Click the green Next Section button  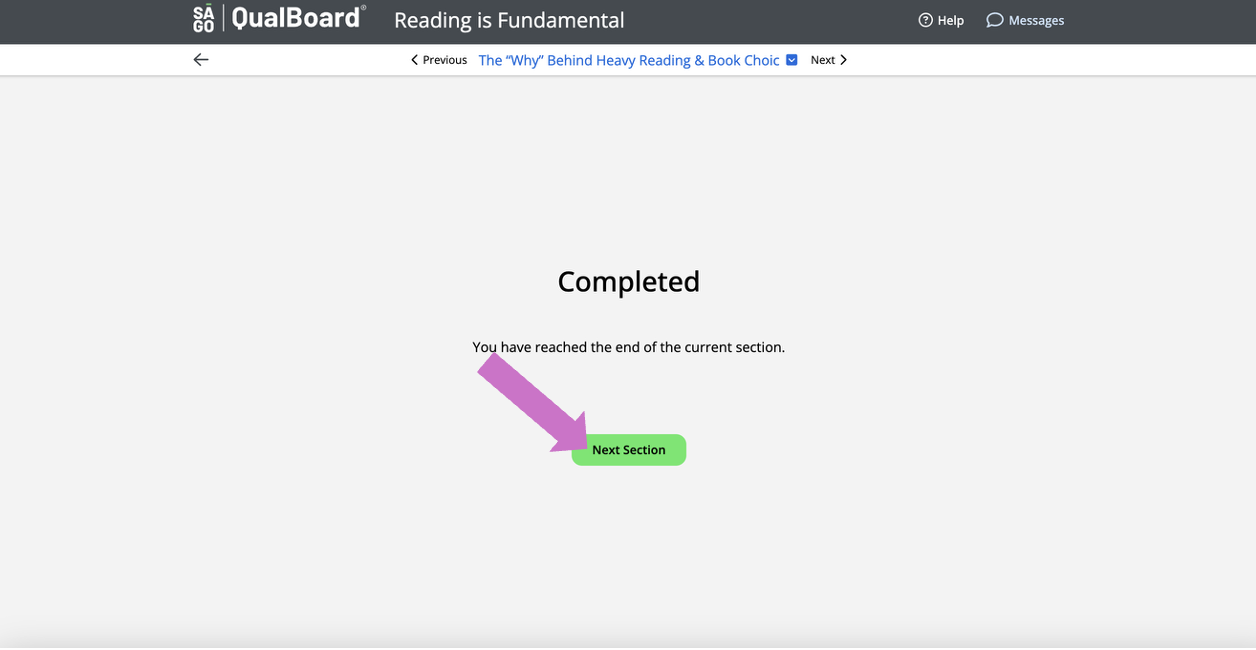[629, 450]
